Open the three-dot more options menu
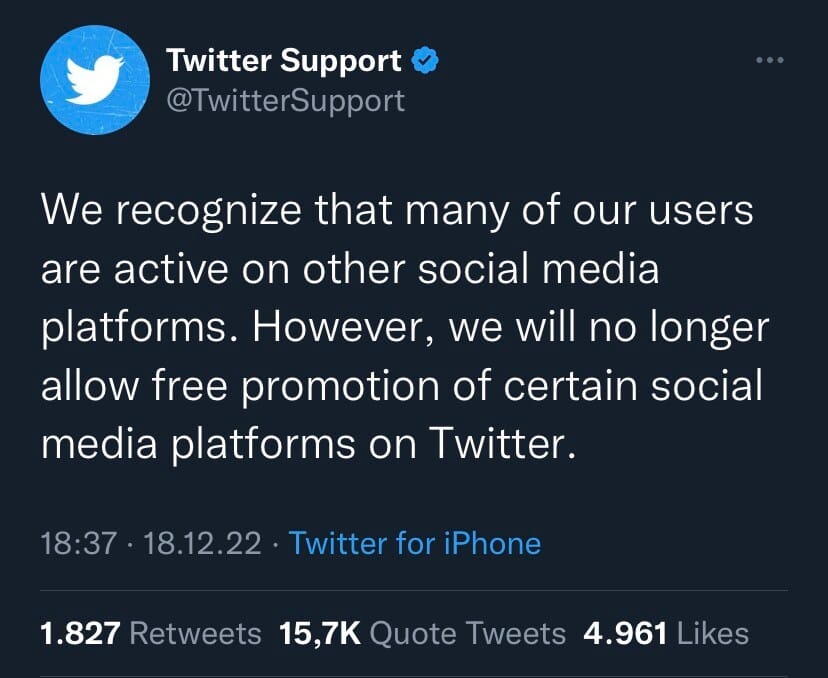The height and width of the screenshot is (678, 828). point(770,60)
